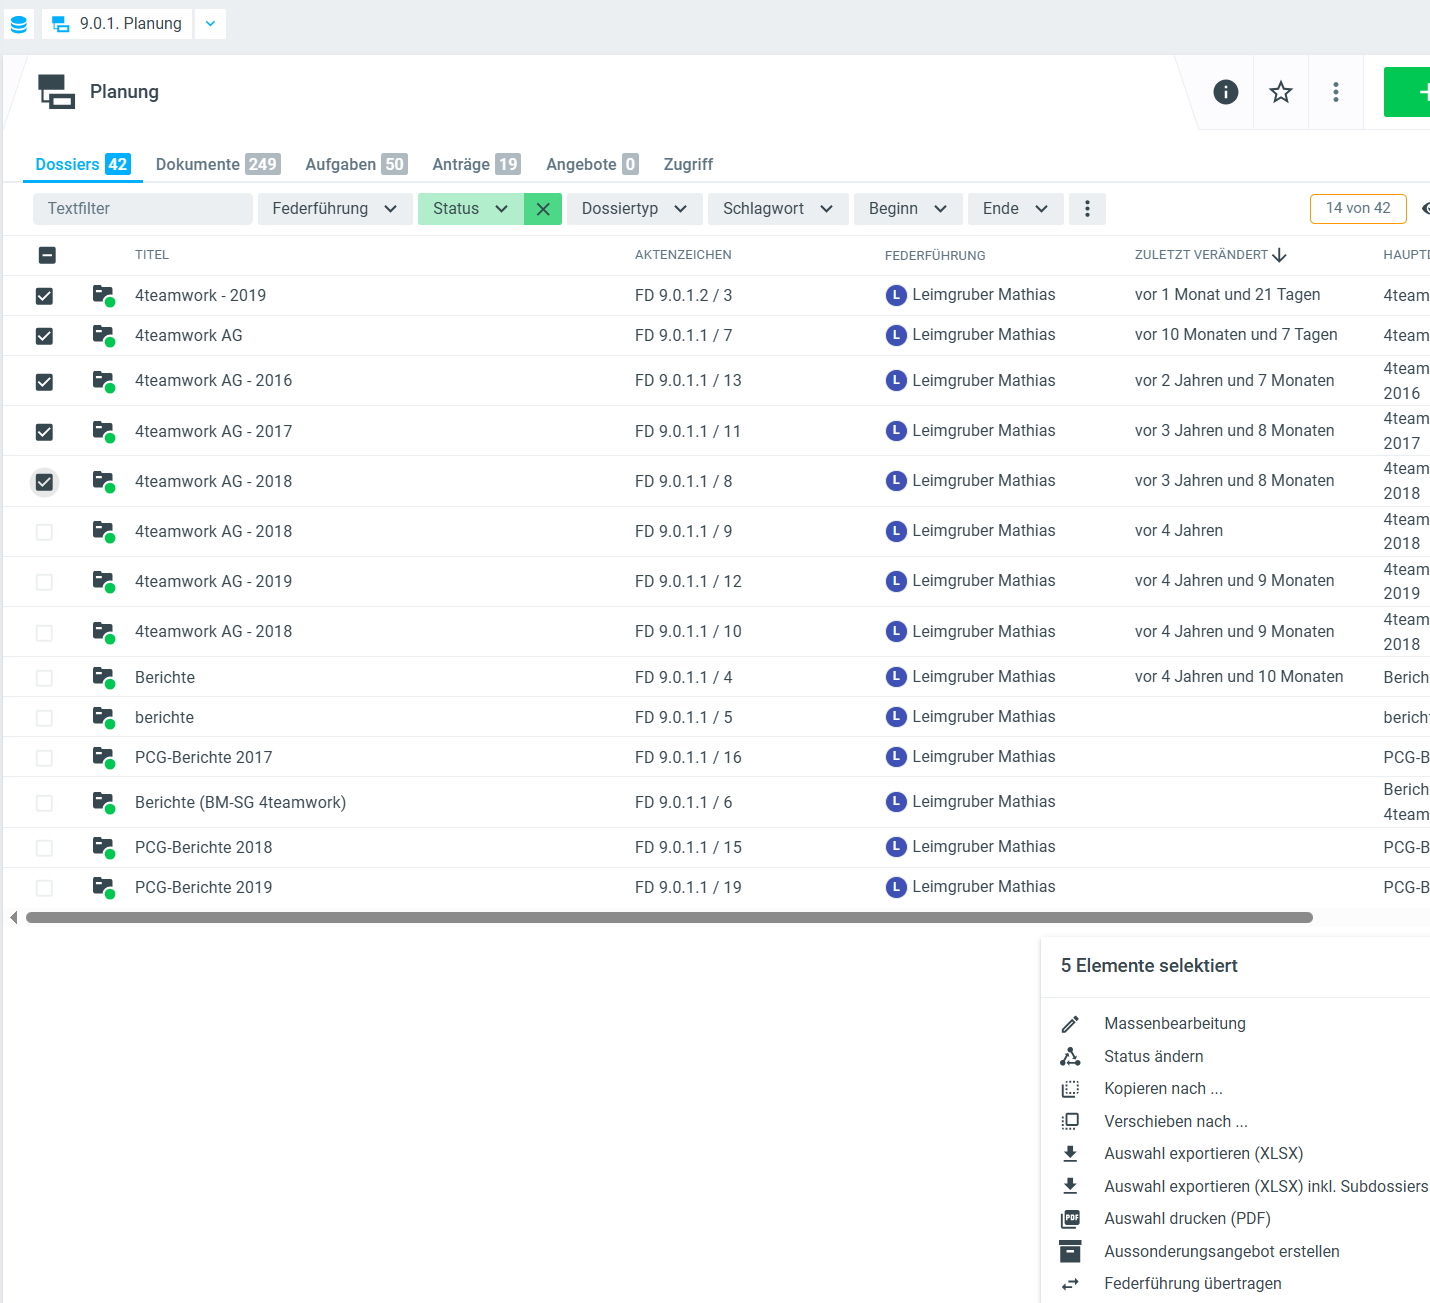Click the Massenbearbeitung pencil icon
The height and width of the screenshot is (1303, 1430).
(1070, 1024)
